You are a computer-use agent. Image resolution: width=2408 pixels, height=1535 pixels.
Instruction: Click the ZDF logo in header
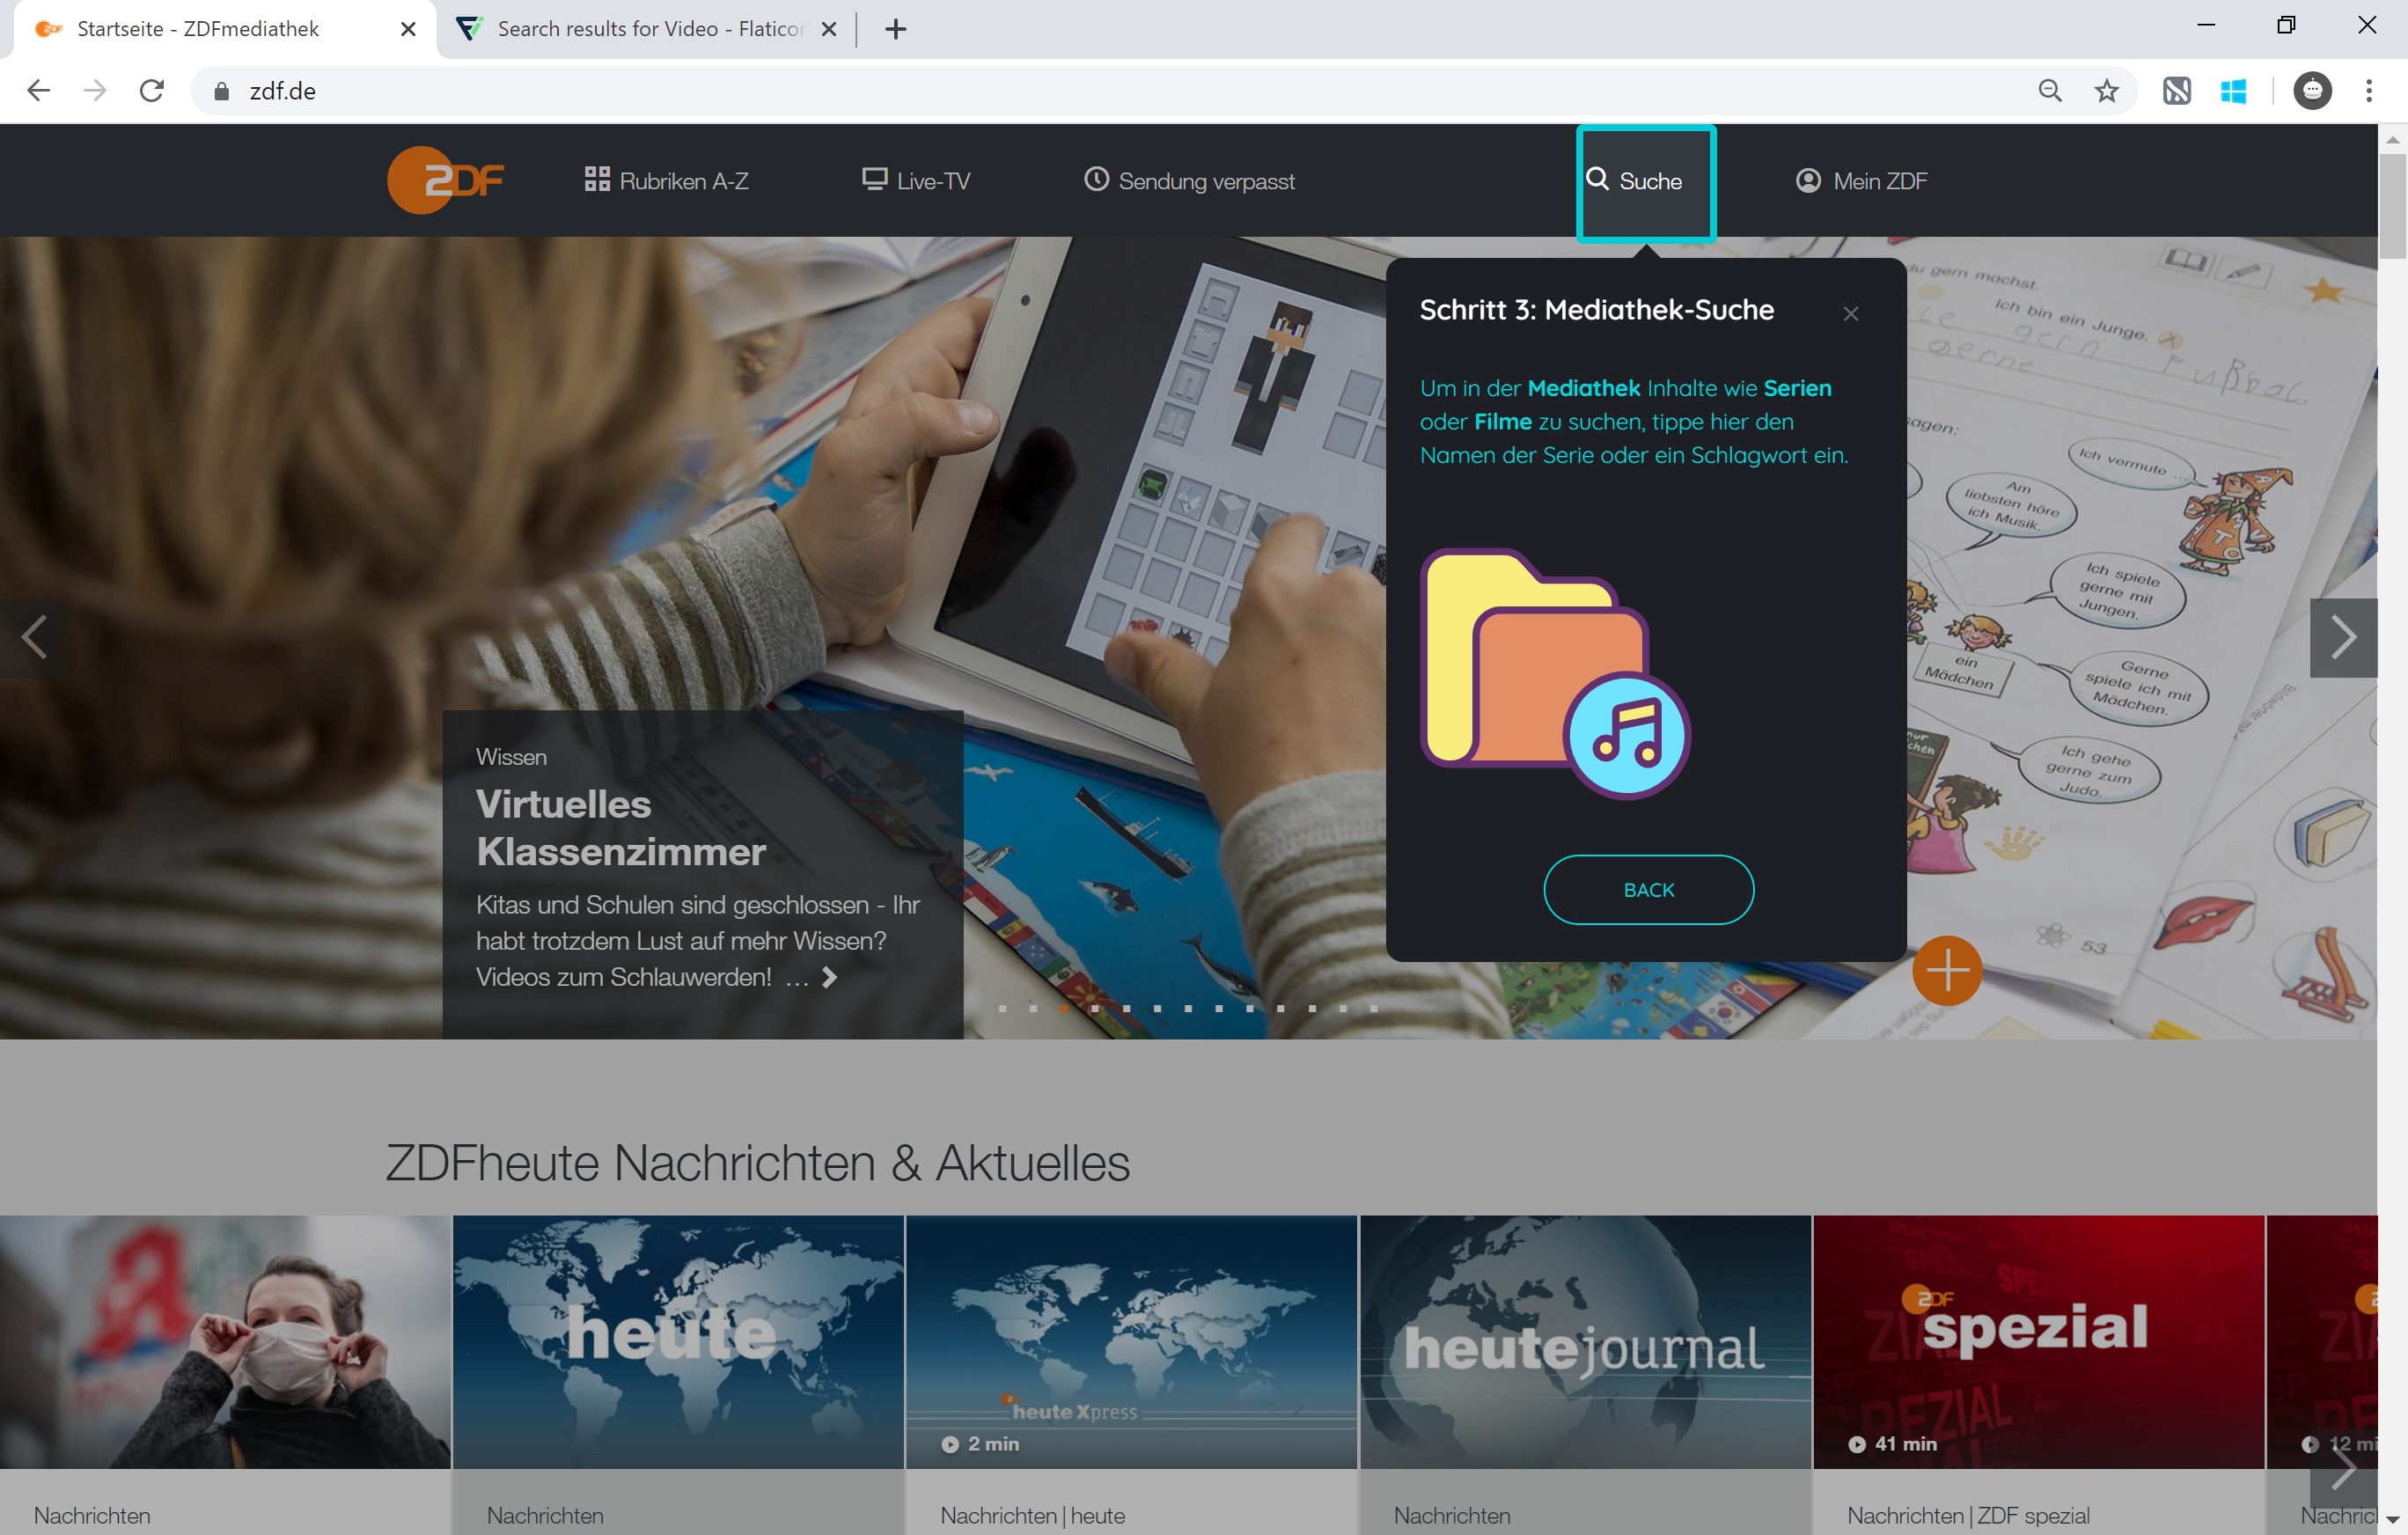pos(445,180)
